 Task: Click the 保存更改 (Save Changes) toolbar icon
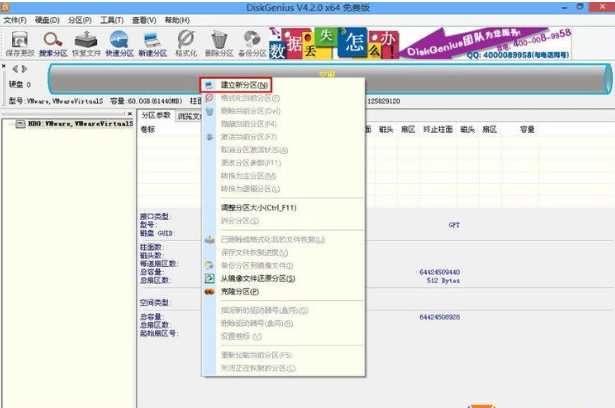[19, 43]
